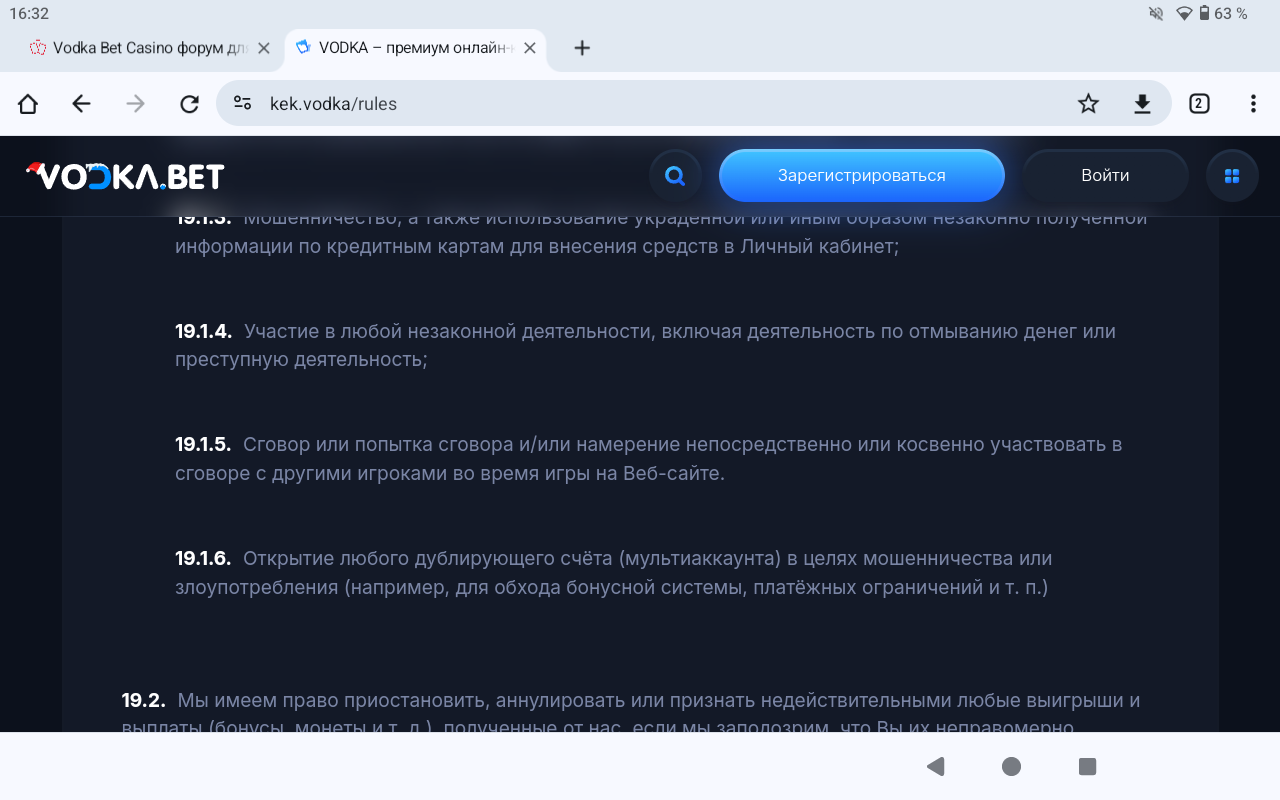The image size is (1280, 800).
Task: Go back to previous page
Action: [x=82, y=104]
